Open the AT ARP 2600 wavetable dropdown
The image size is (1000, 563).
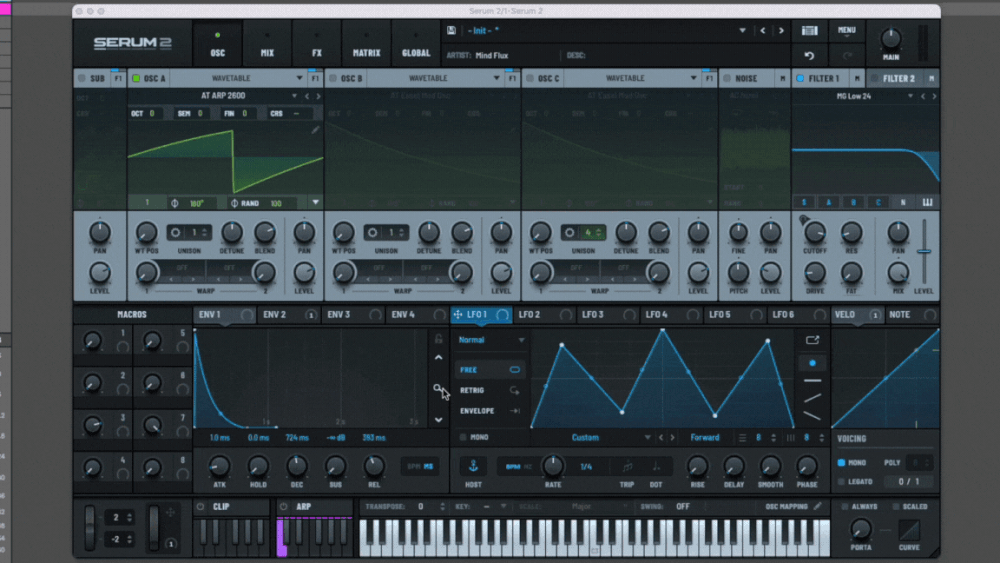tap(294, 96)
